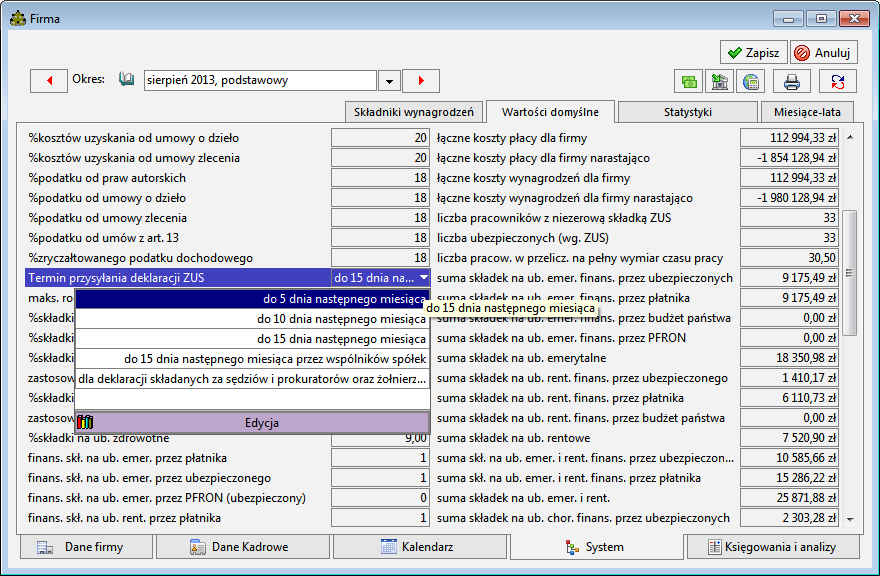The image size is (880, 576).
Task: Click the value 1 410,17 zł
Action: tap(789, 378)
